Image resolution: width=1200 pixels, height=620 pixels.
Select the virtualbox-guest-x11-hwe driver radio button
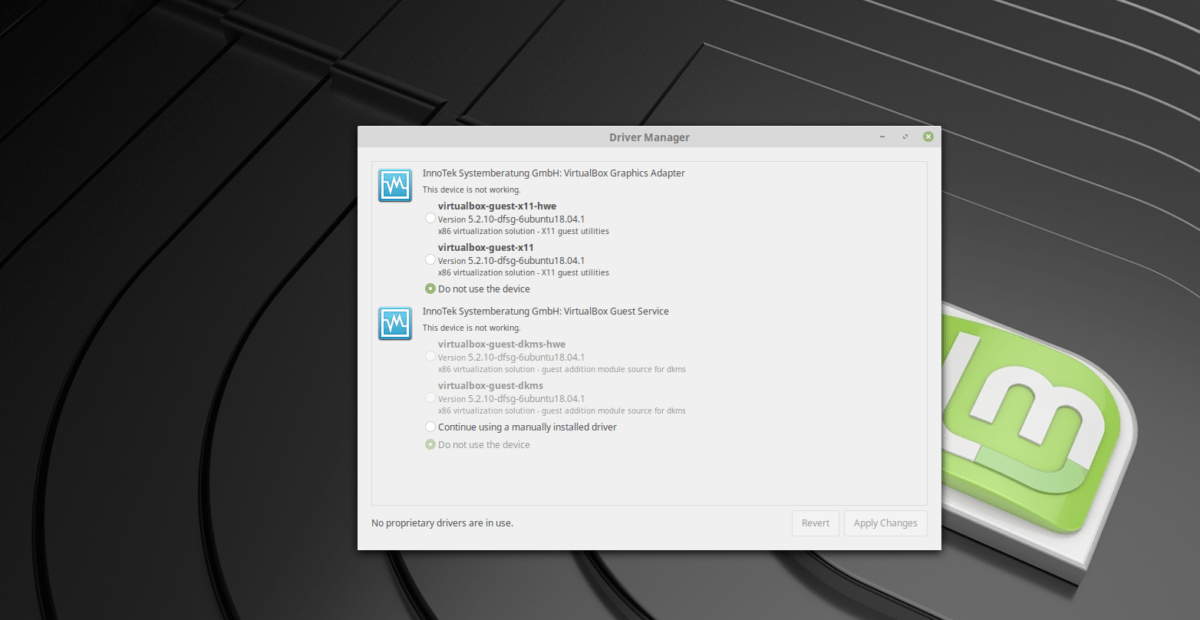[430, 218]
